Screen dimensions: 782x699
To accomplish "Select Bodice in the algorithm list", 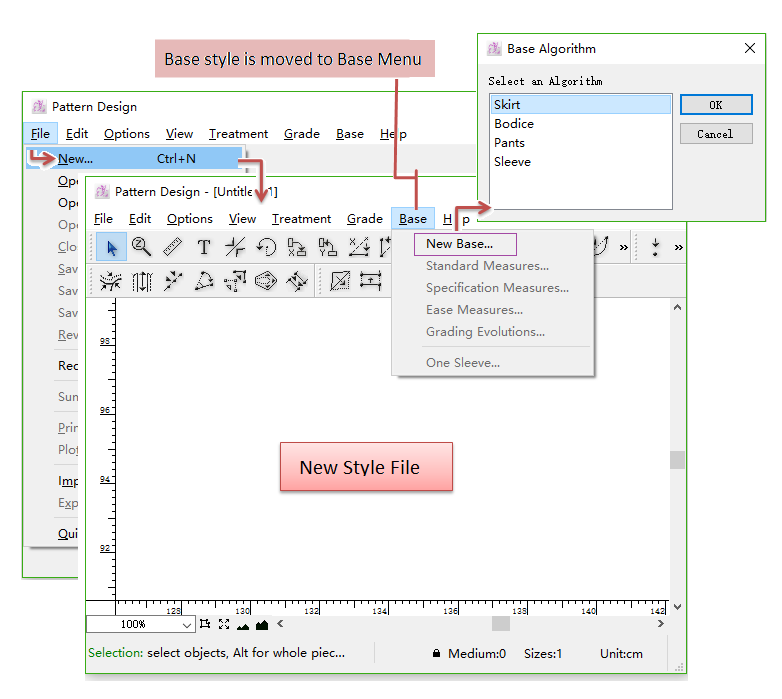I will (514, 124).
